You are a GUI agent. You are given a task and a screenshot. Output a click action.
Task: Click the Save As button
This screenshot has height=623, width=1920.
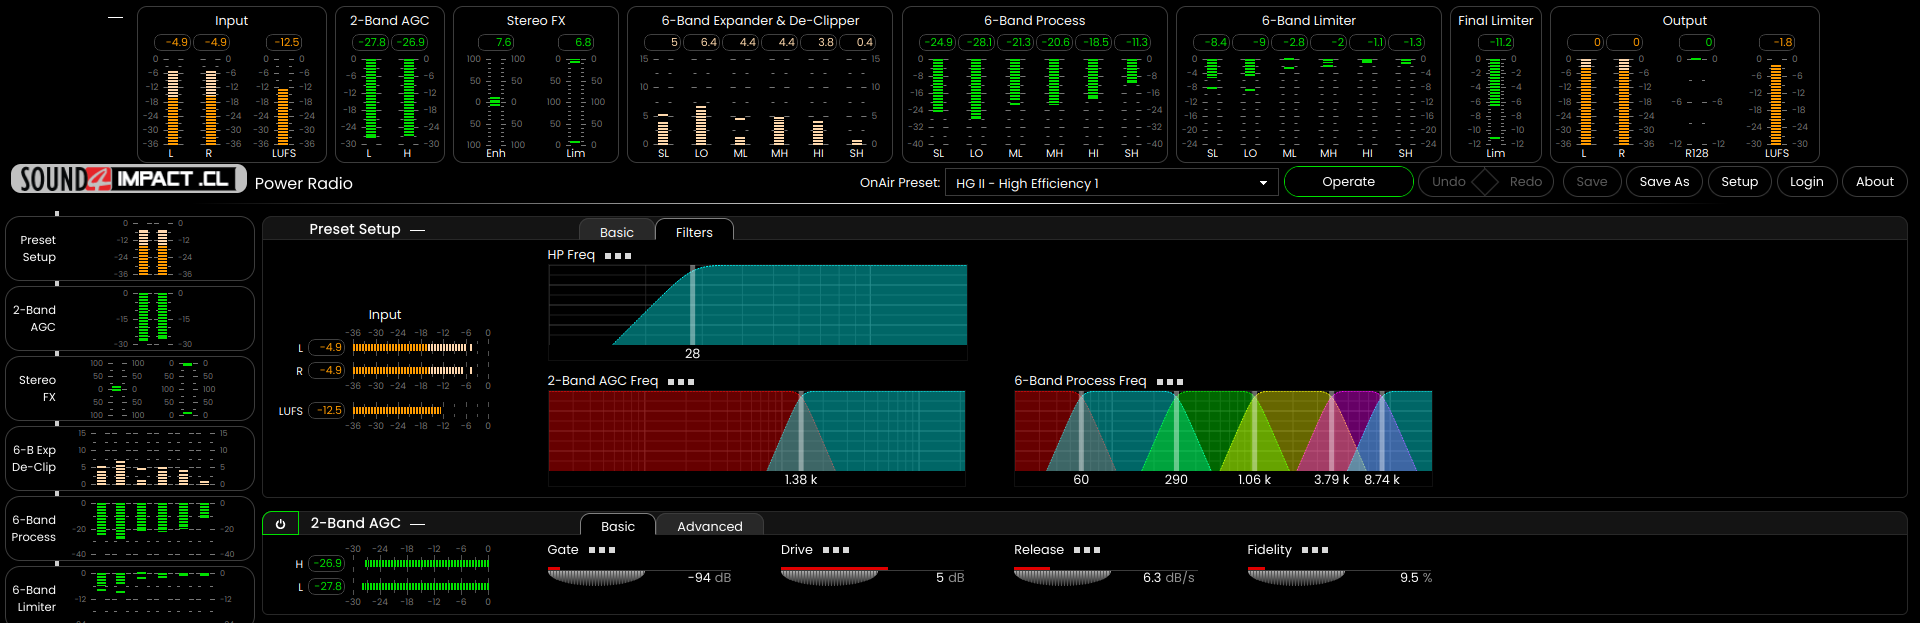point(1664,182)
